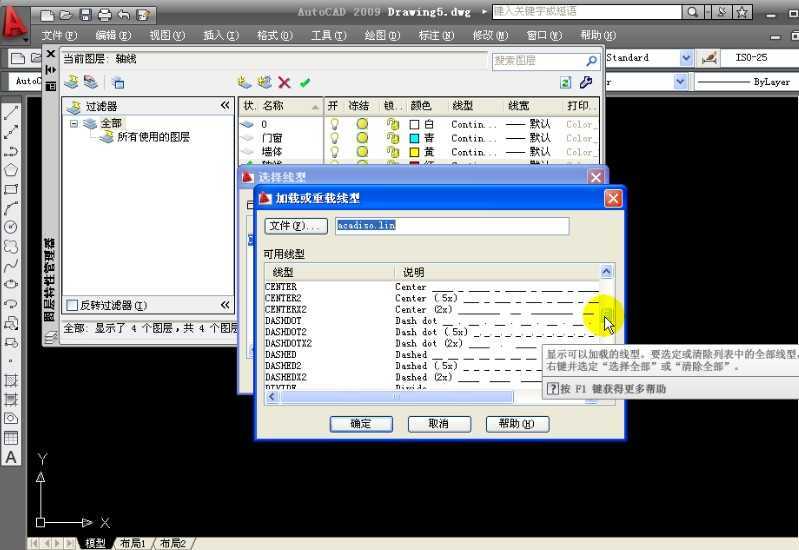Toggle the Invert filter checkbox
The height and width of the screenshot is (550, 799).
[72, 305]
